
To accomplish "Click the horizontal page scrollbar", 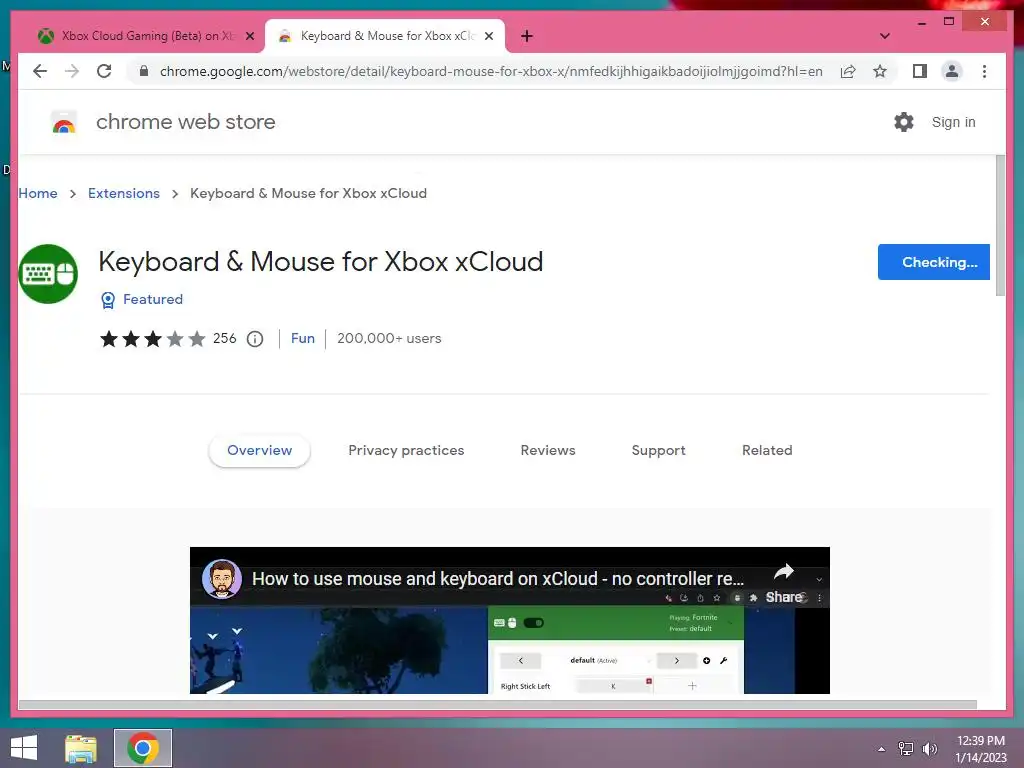I will tap(498, 705).
